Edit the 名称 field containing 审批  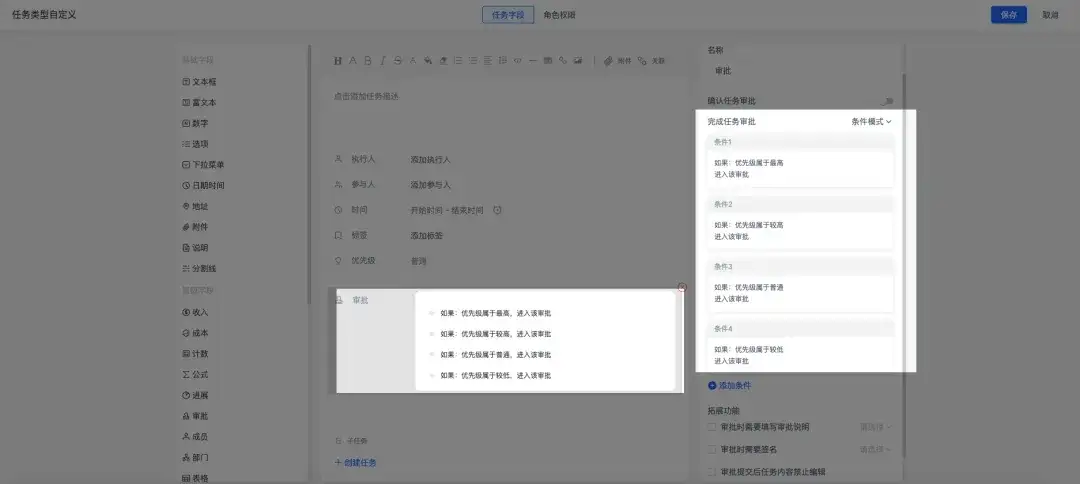[800, 71]
